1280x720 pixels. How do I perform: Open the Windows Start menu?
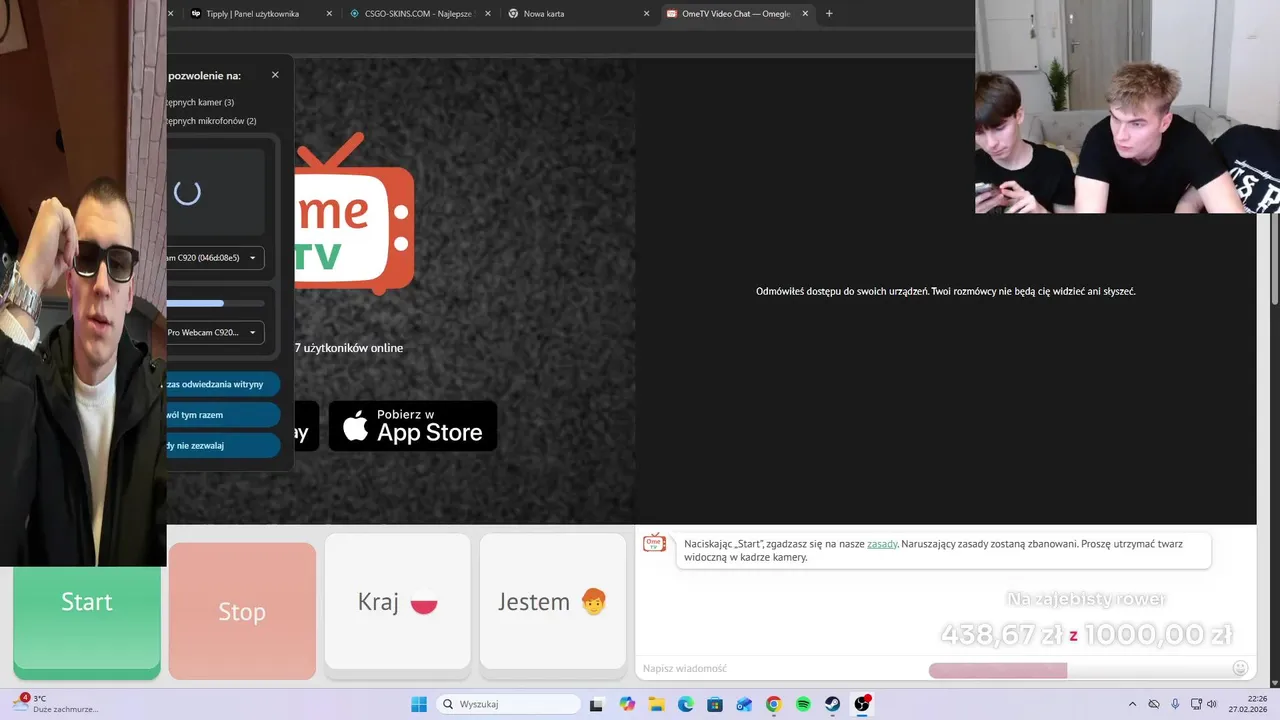click(419, 704)
